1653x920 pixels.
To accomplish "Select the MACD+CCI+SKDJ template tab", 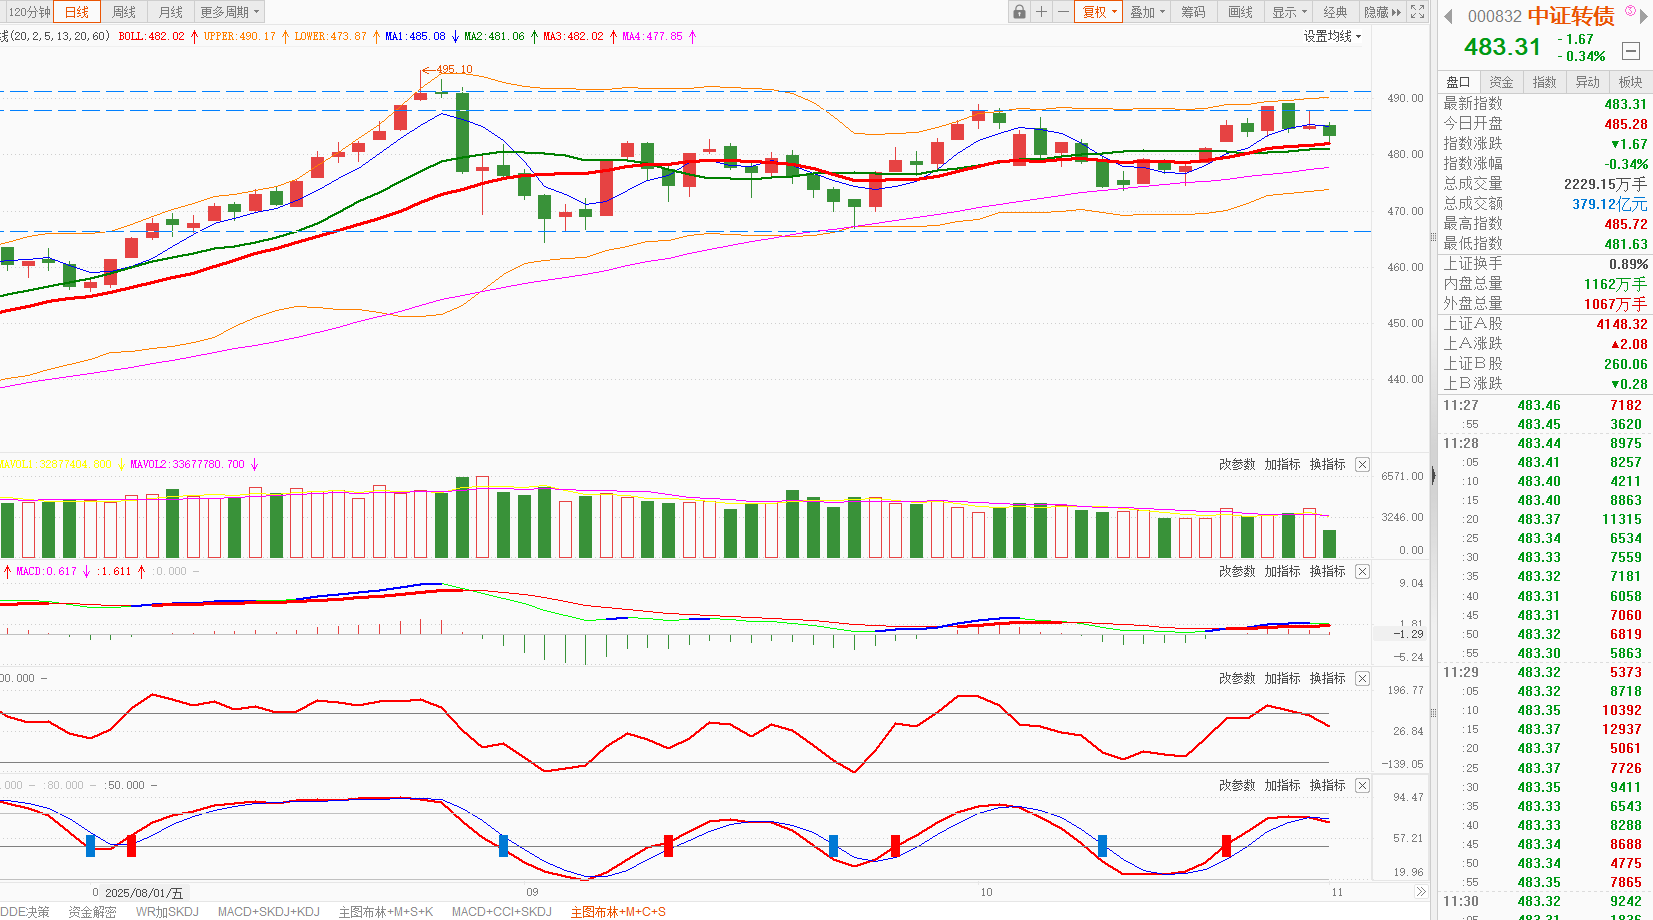I will pos(501,911).
